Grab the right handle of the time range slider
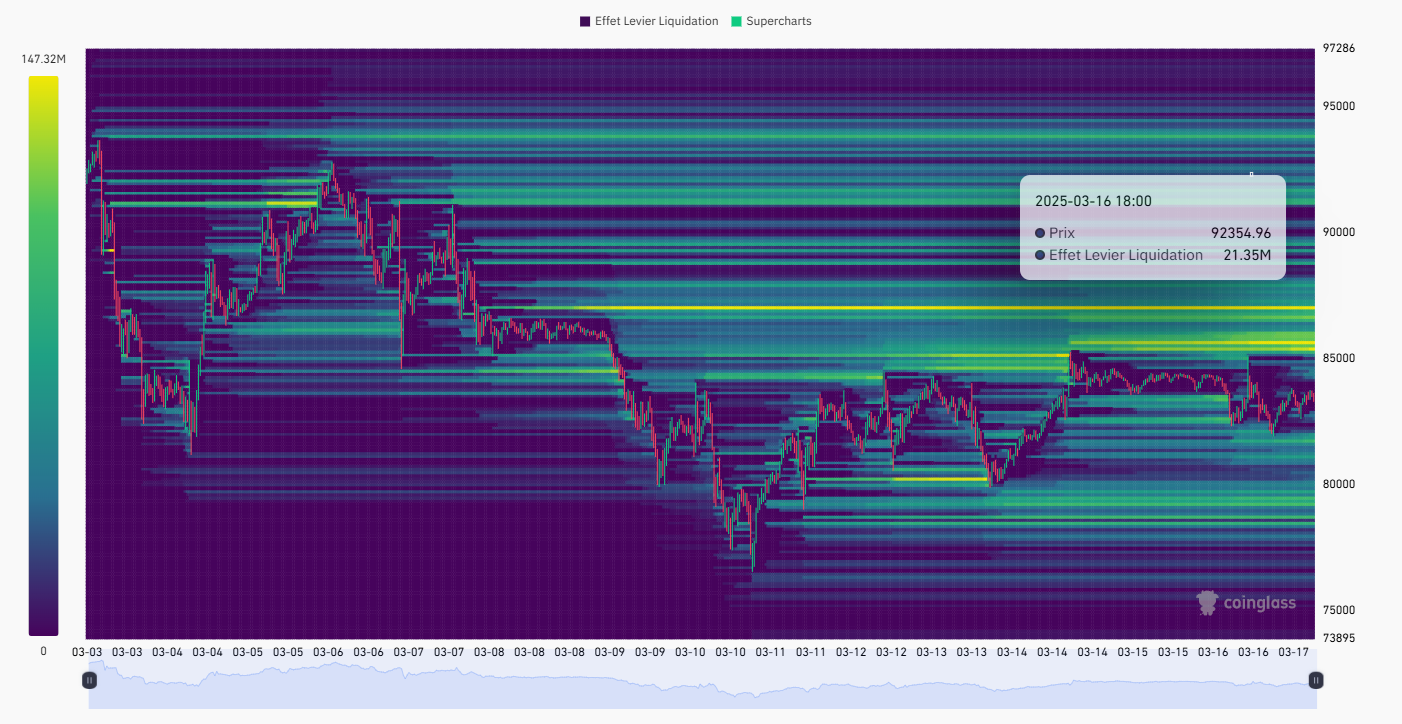The width and height of the screenshot is (1402, 724). (1316, 680)
